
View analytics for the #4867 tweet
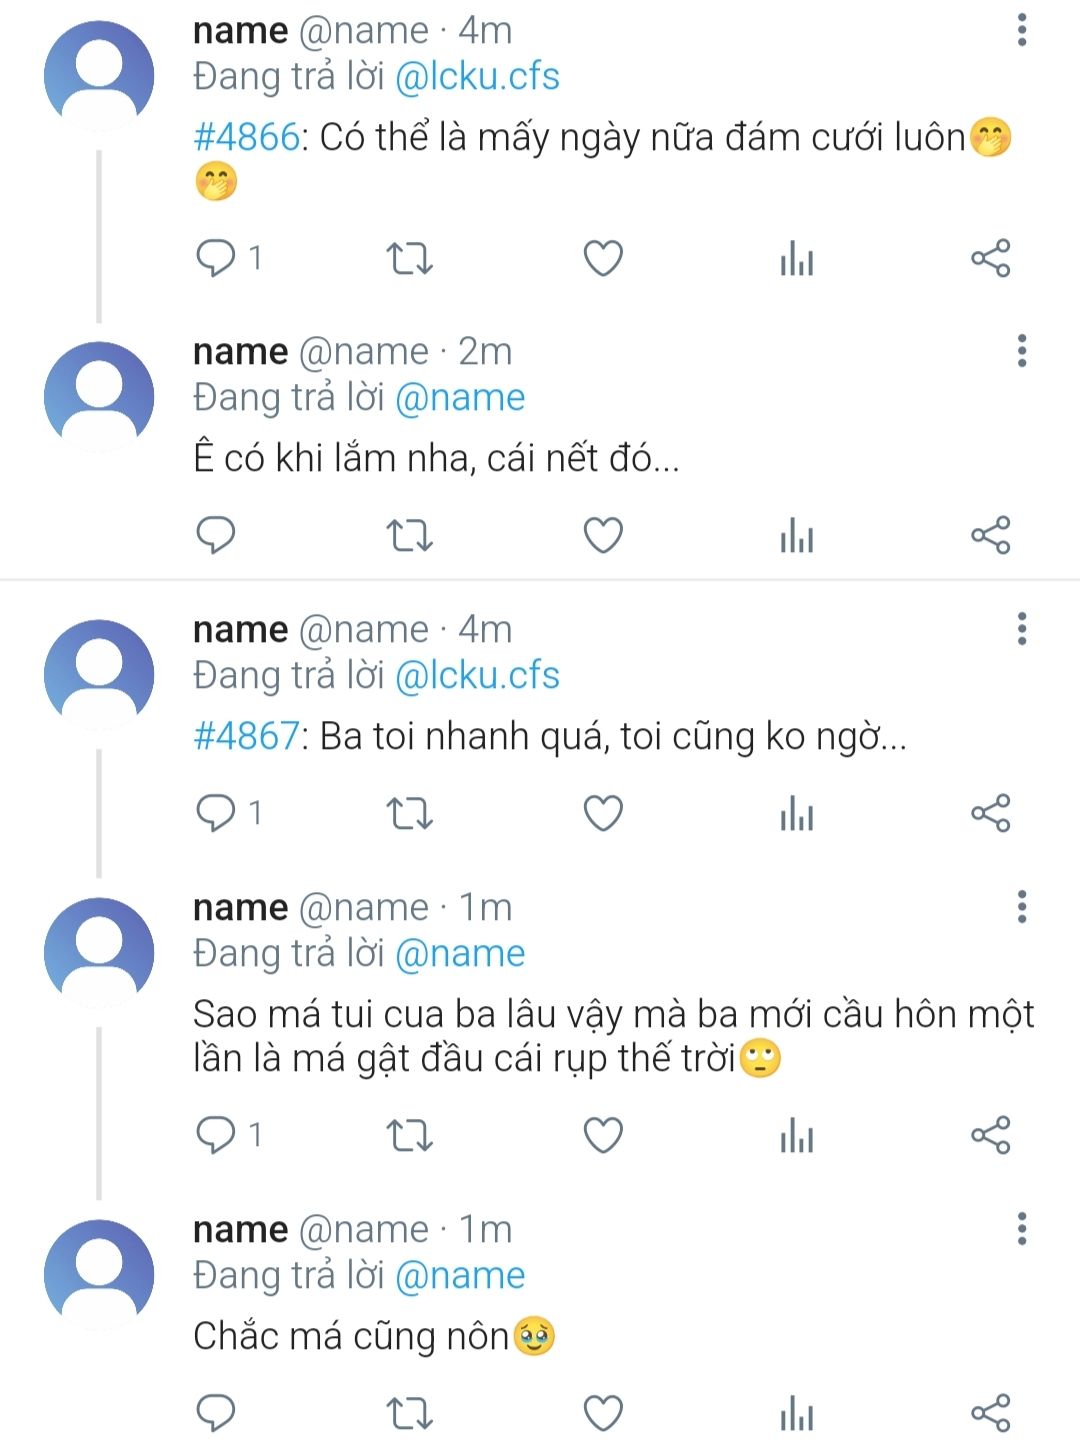point(796,814)
